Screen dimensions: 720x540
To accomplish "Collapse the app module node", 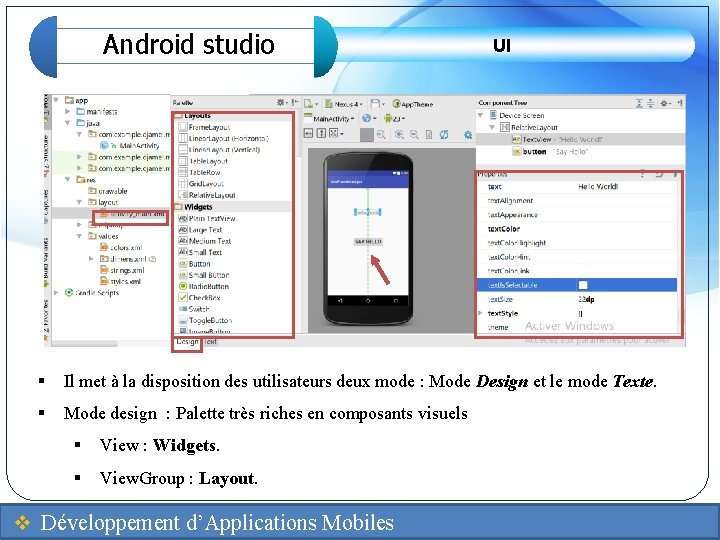I will (x=56, y=100).
